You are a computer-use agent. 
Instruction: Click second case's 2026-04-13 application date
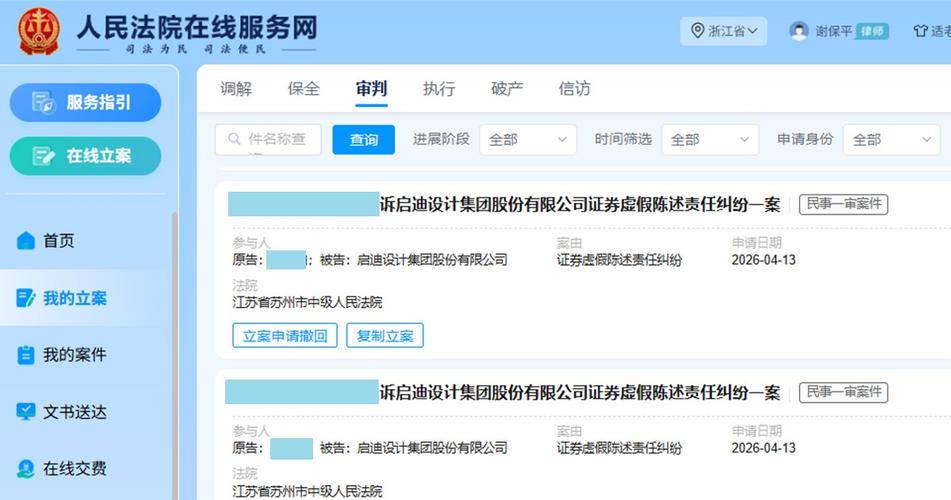tap(764, 448)
